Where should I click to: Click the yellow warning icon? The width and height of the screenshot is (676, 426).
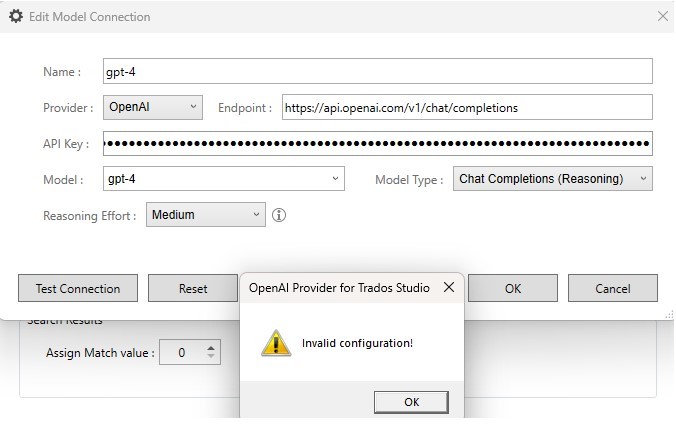coord(276,343)
